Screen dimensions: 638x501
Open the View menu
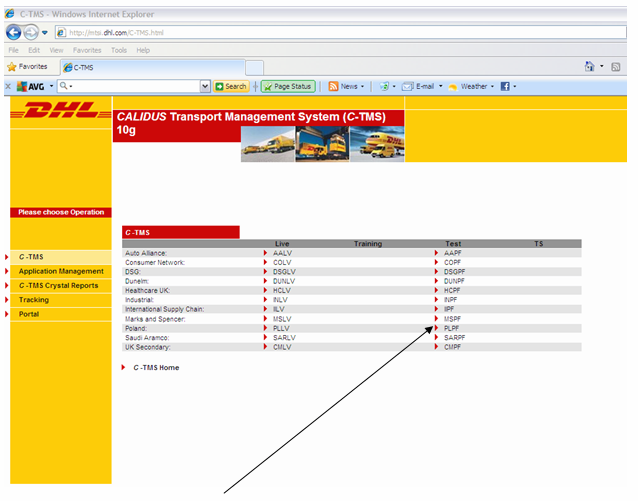[56, 50]
